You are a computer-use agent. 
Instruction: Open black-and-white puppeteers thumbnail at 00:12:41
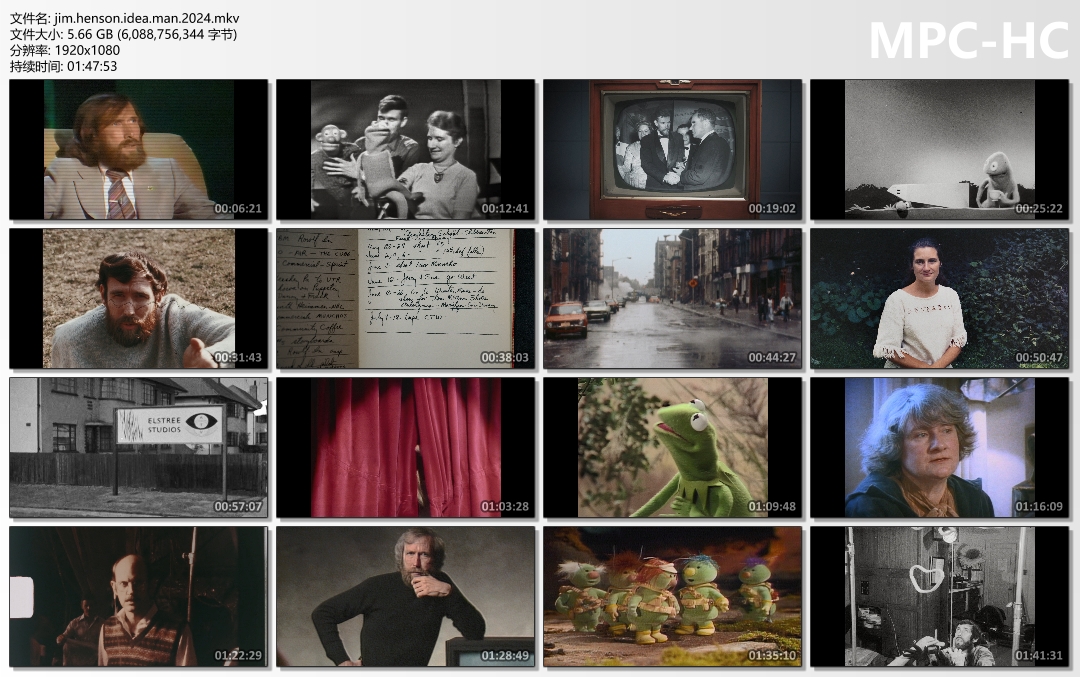point(405,150)
